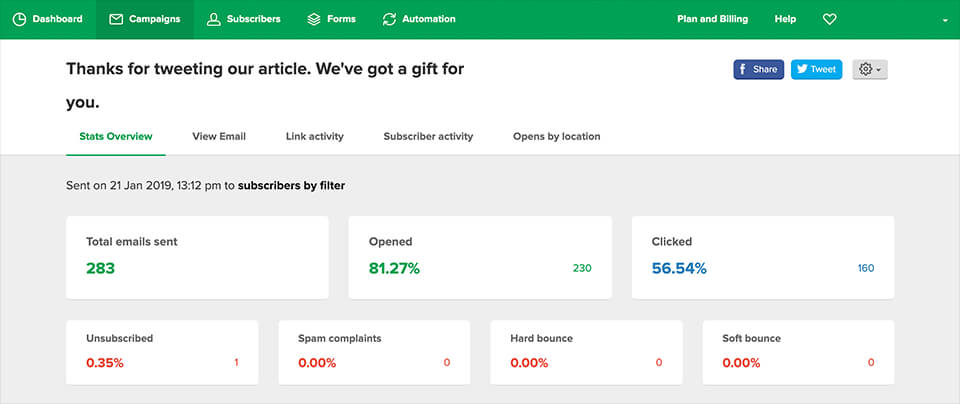Open the gear settings dropdown
The height and width of the screenshot is (404, 960).
[869, 69]
